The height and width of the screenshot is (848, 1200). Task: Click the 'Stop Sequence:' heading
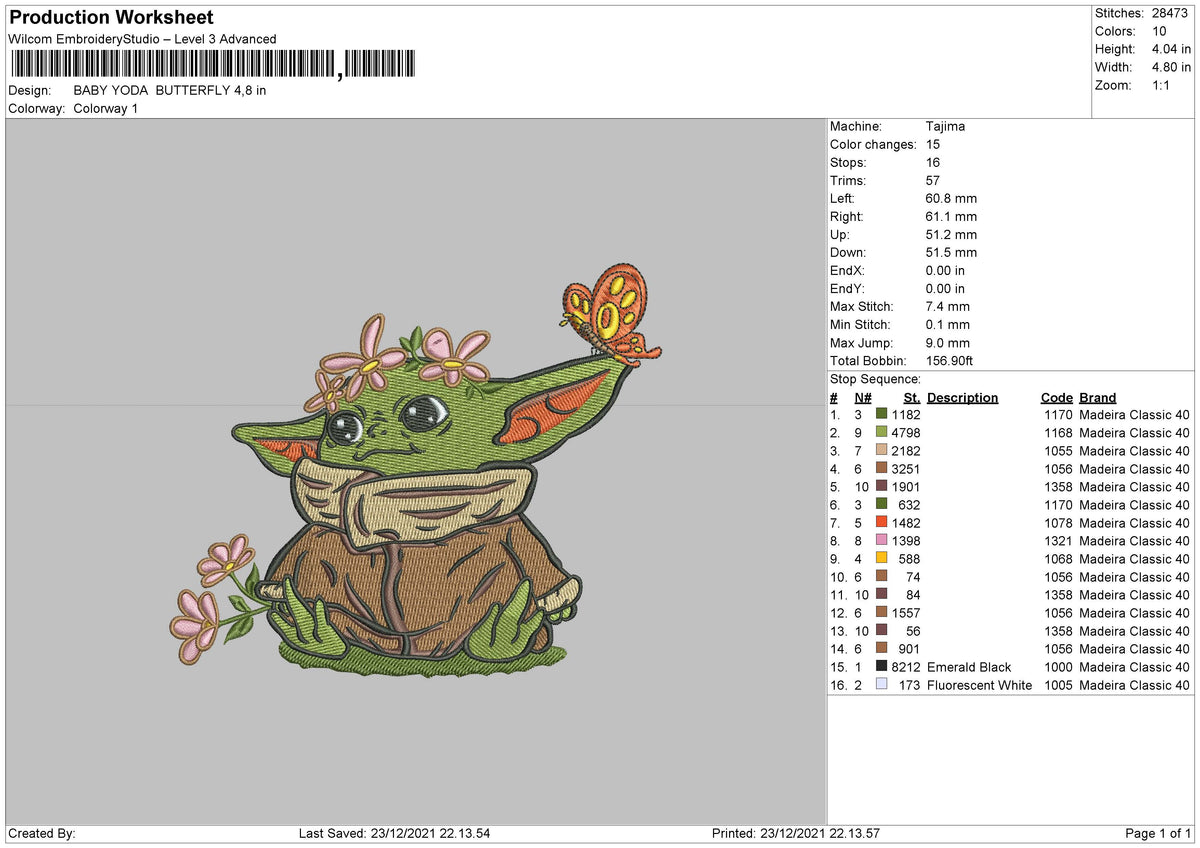[875, 380]
